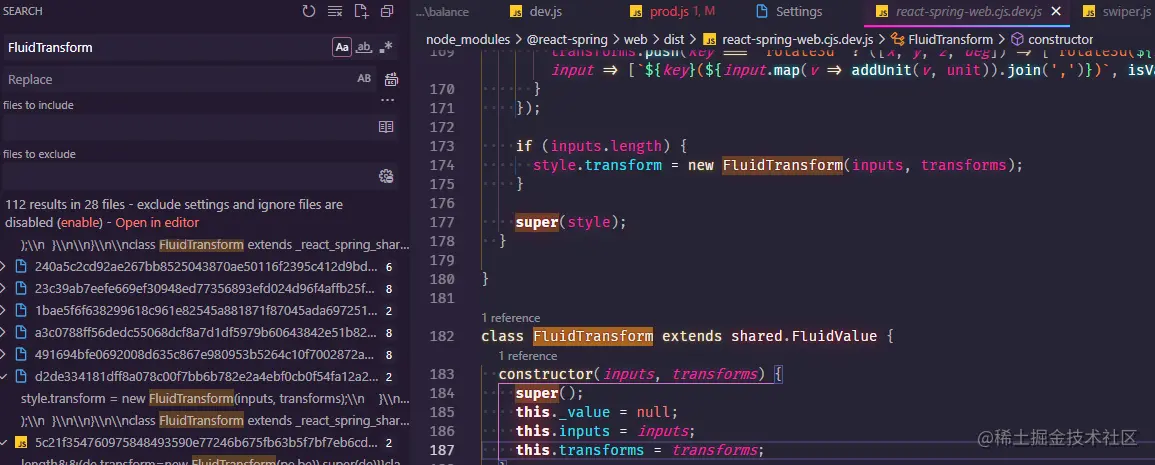Click '1 reference' above constructor
This screenshot has width=1155, height=465.
coord(527,356)
